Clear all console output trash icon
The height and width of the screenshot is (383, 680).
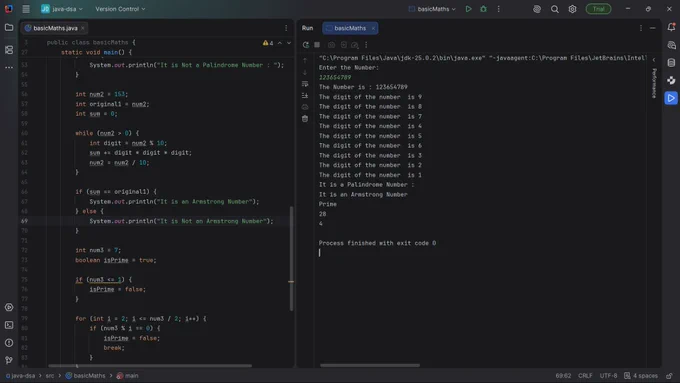pos(305,118)
